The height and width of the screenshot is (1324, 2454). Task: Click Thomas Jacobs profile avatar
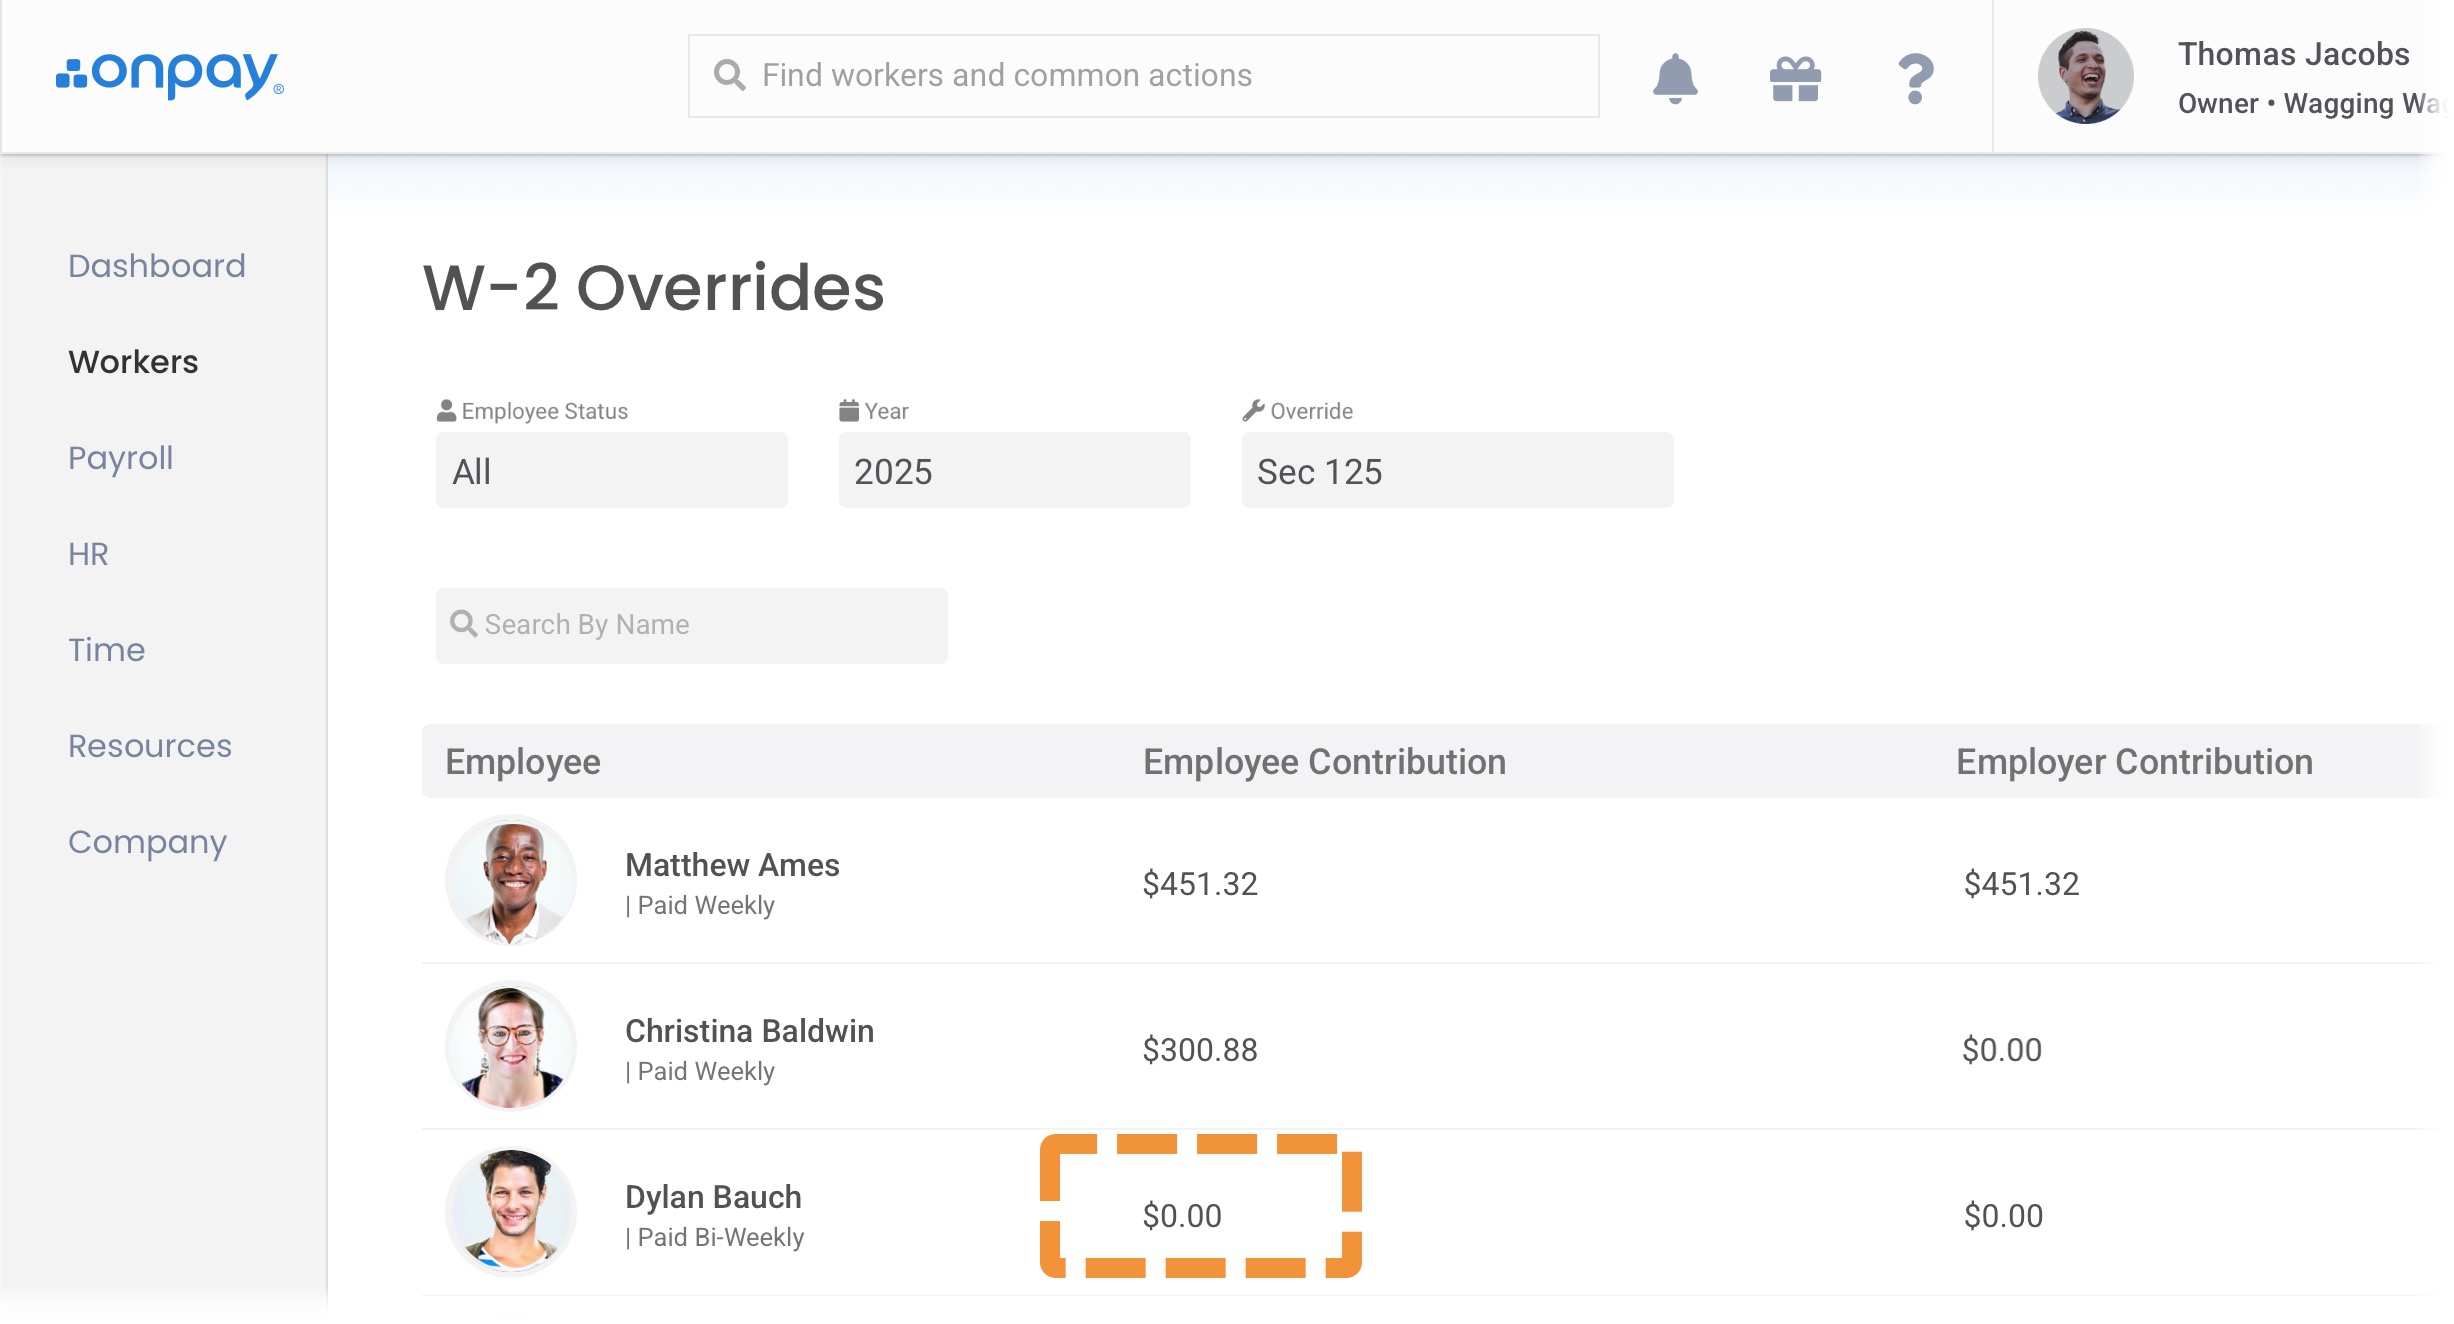[x=2085, y=76]
